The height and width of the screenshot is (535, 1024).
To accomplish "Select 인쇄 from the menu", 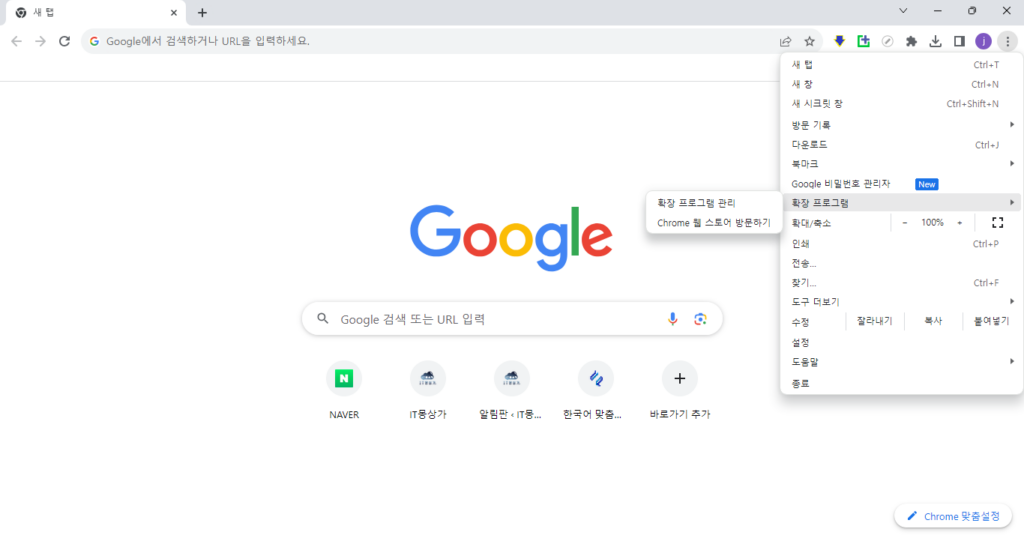I will click(x=902, y=244).
